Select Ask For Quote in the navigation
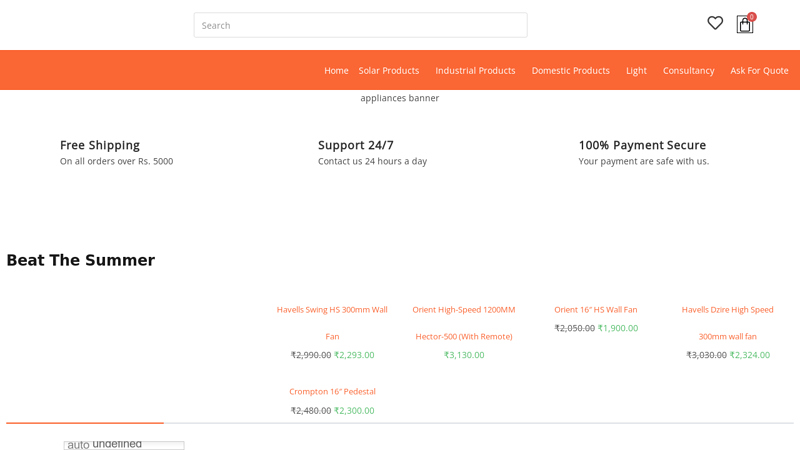This screenshot has width=800, height=450. click(x=759, y=70)
